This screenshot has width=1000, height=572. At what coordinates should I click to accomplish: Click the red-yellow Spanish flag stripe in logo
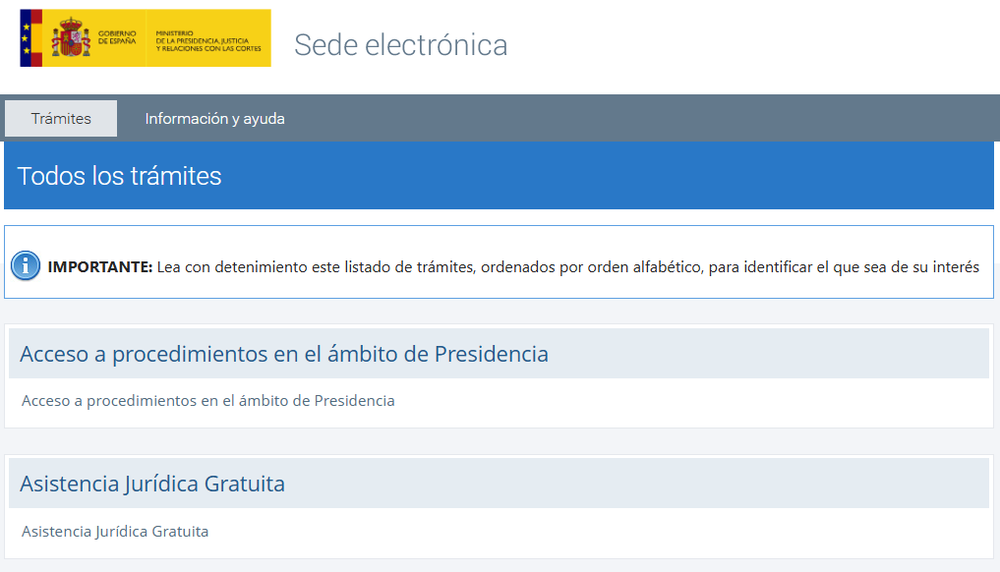36,38
